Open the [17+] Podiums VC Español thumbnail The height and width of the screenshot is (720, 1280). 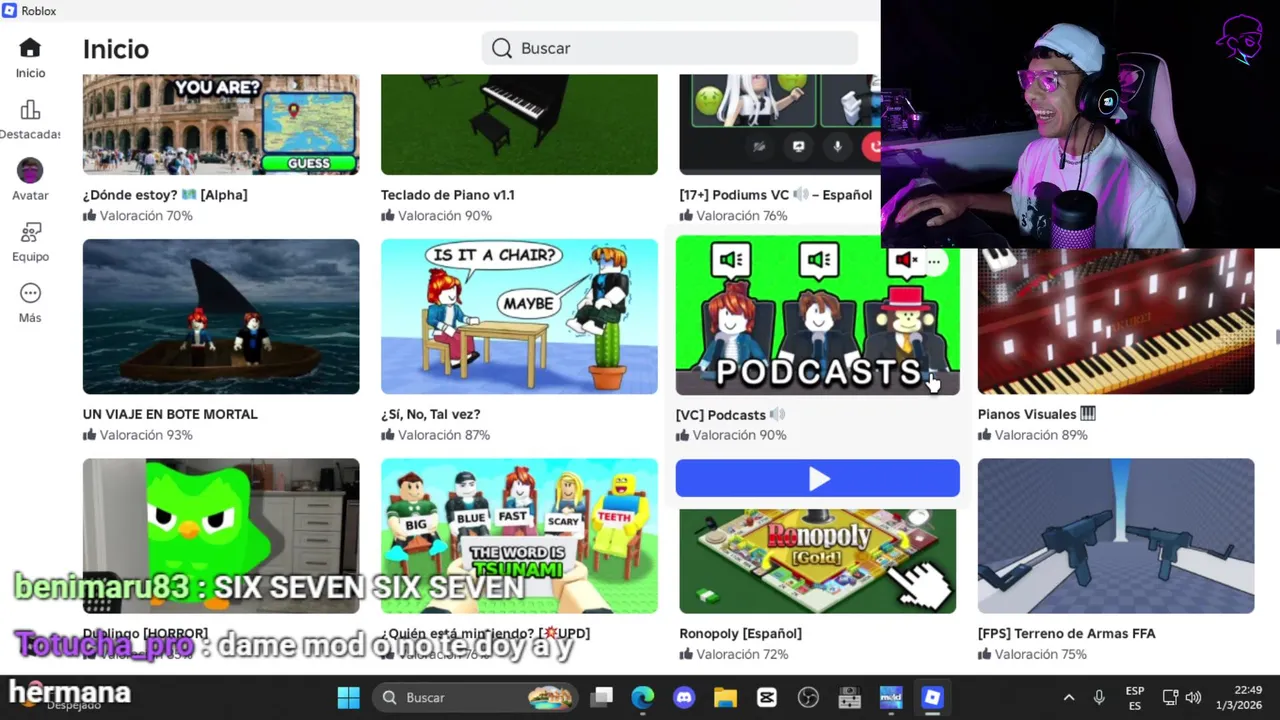tap(780, 124)
